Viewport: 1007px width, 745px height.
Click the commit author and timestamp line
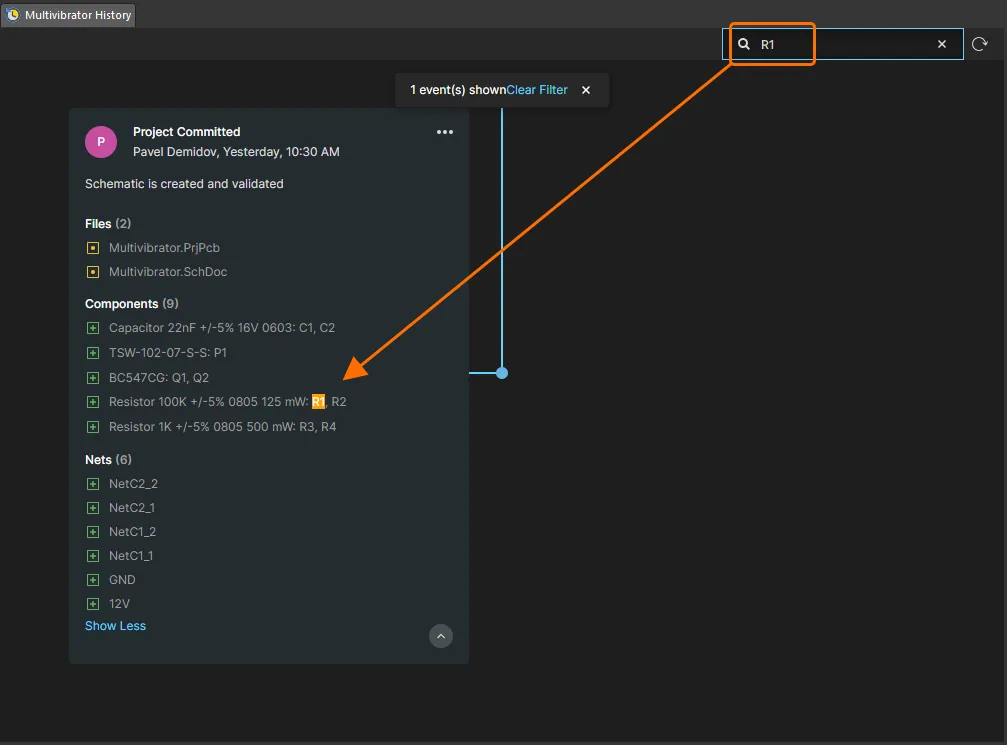pyautogui.click(x=236, y=152)
